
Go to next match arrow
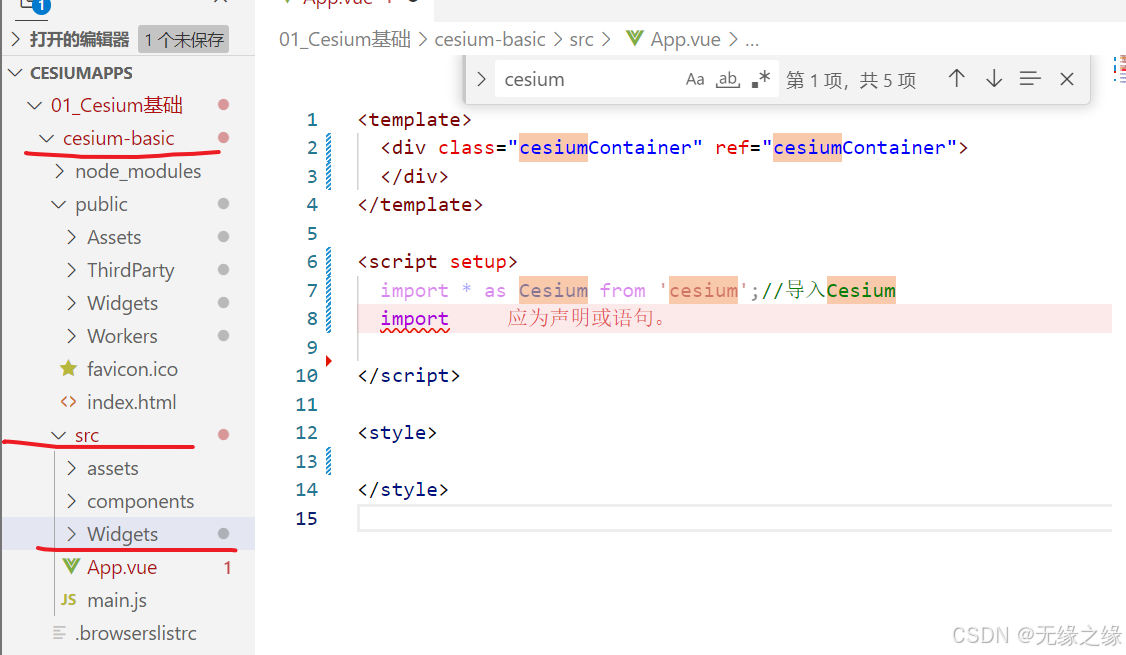click(994, 78)
